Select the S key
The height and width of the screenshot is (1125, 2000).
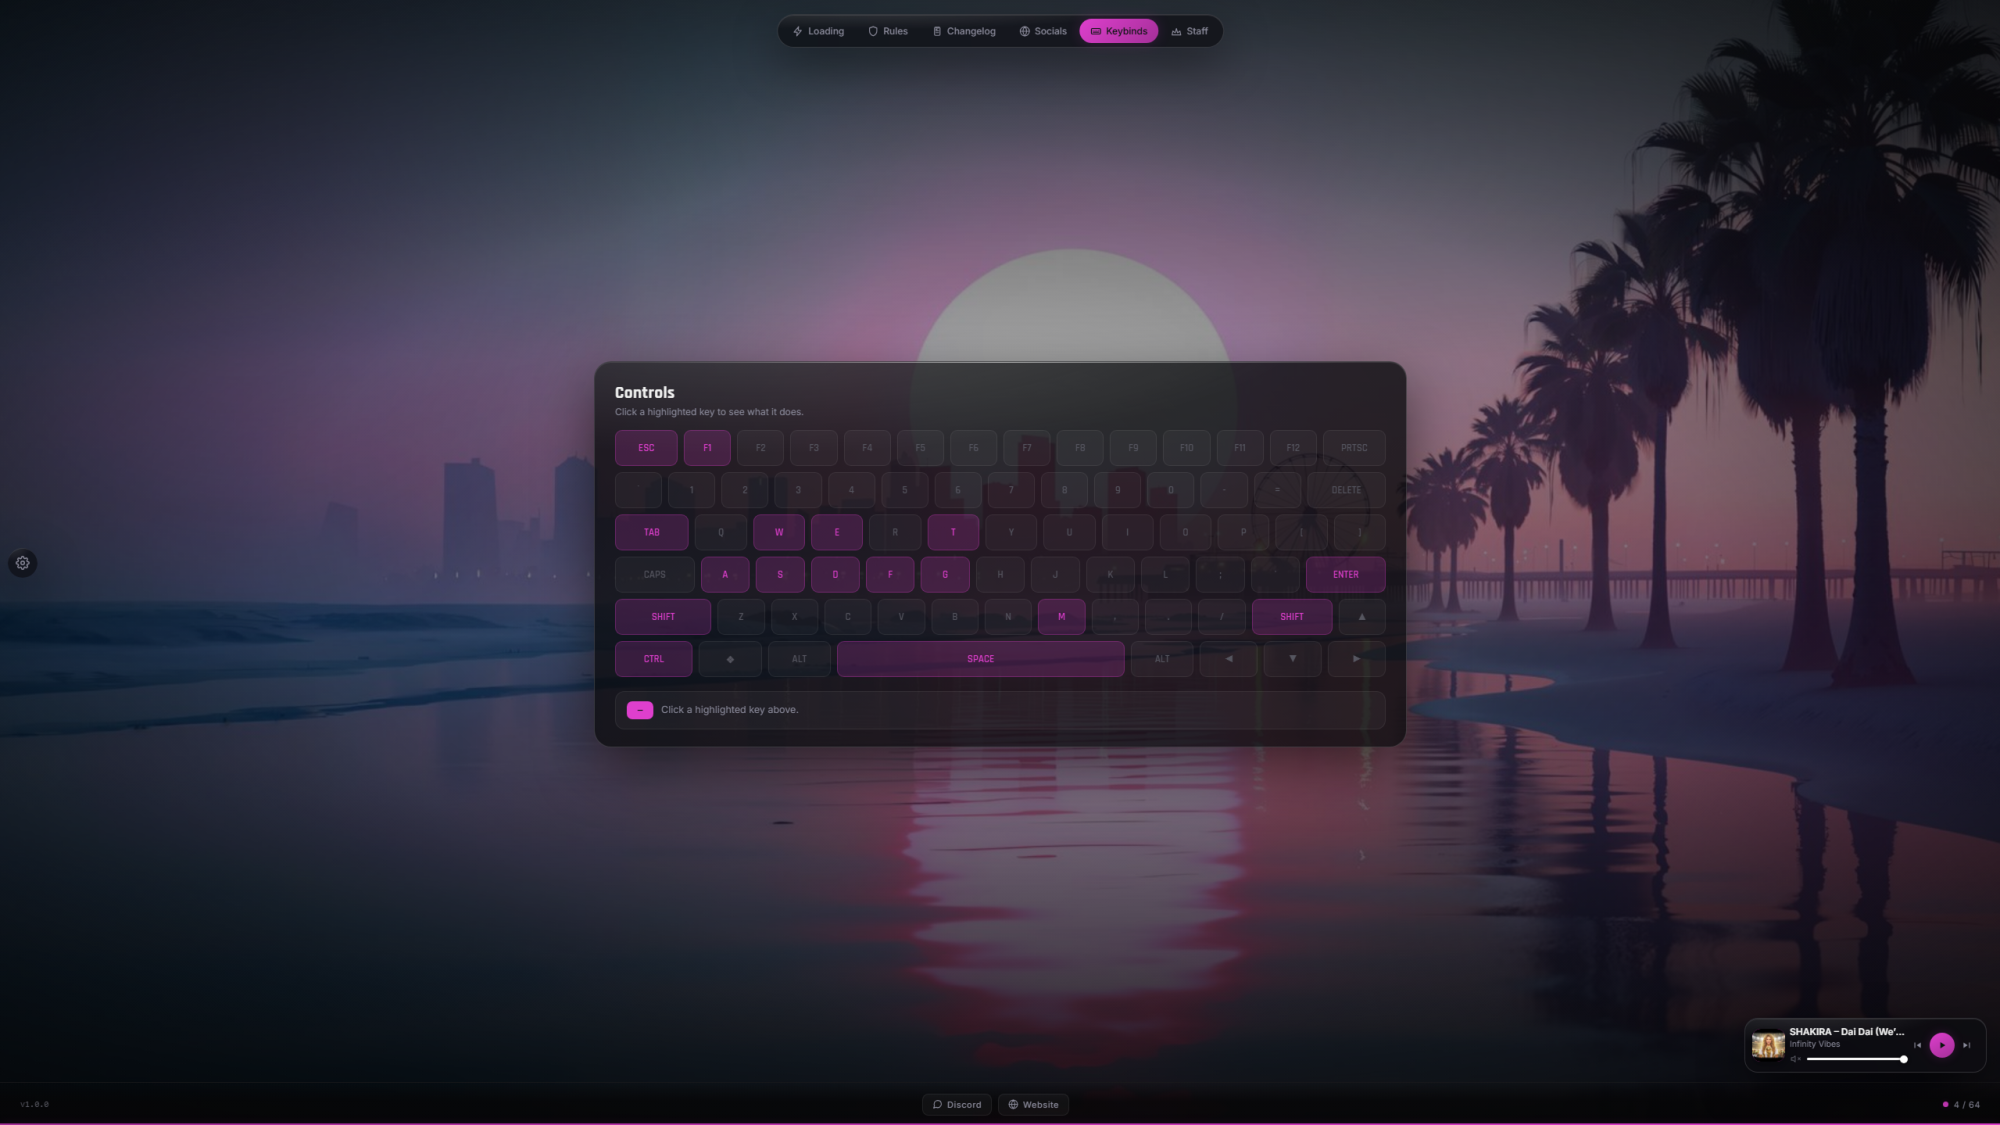pyautogui.click(x=780, y=574)
